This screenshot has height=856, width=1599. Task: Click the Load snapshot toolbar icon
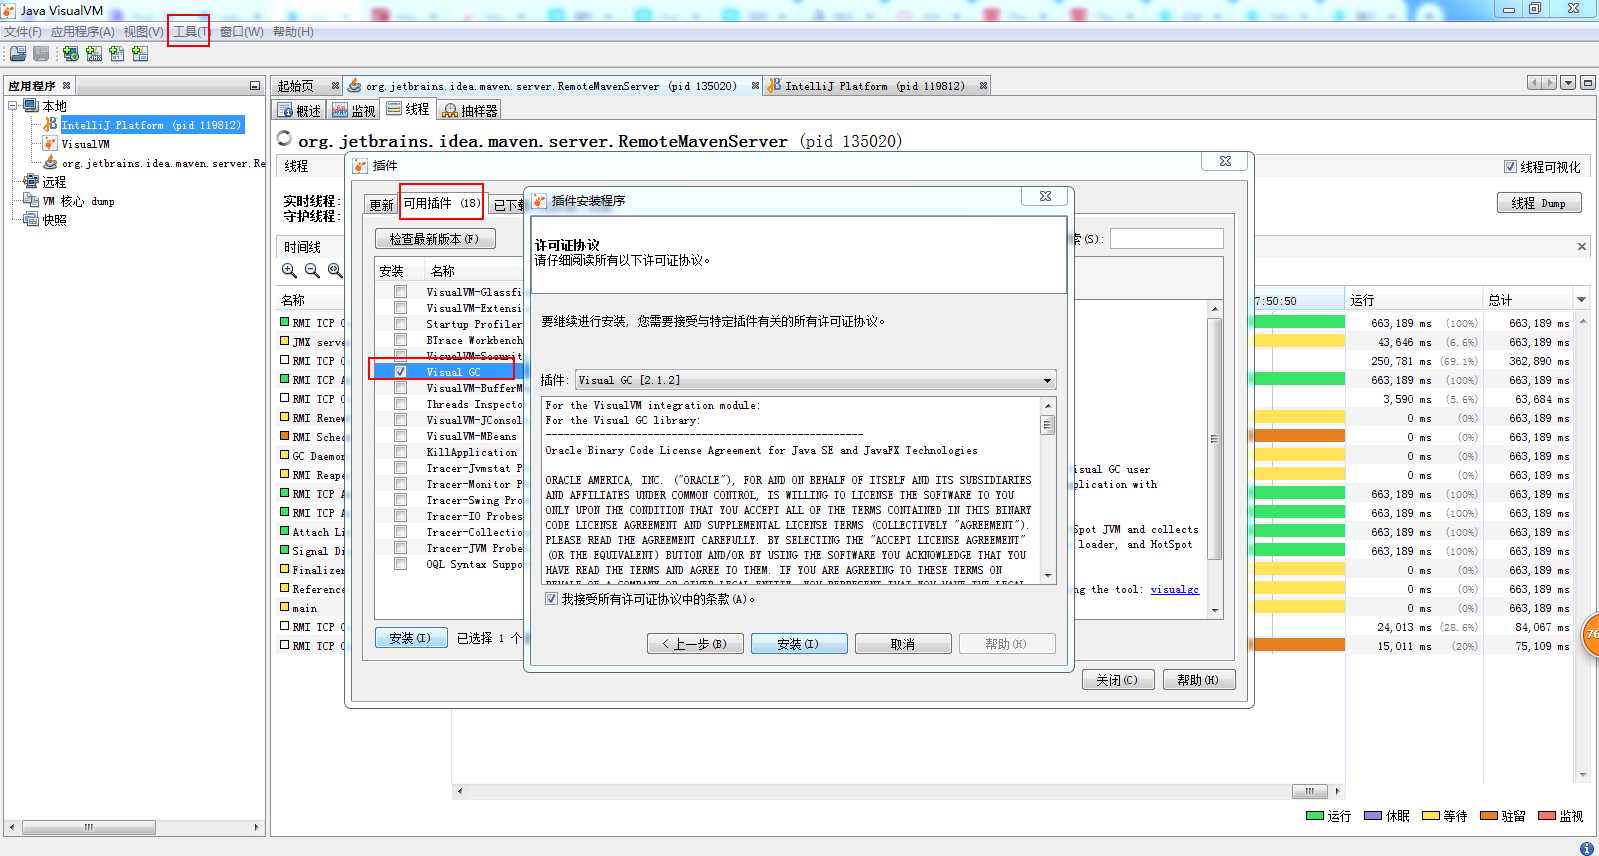17,54
